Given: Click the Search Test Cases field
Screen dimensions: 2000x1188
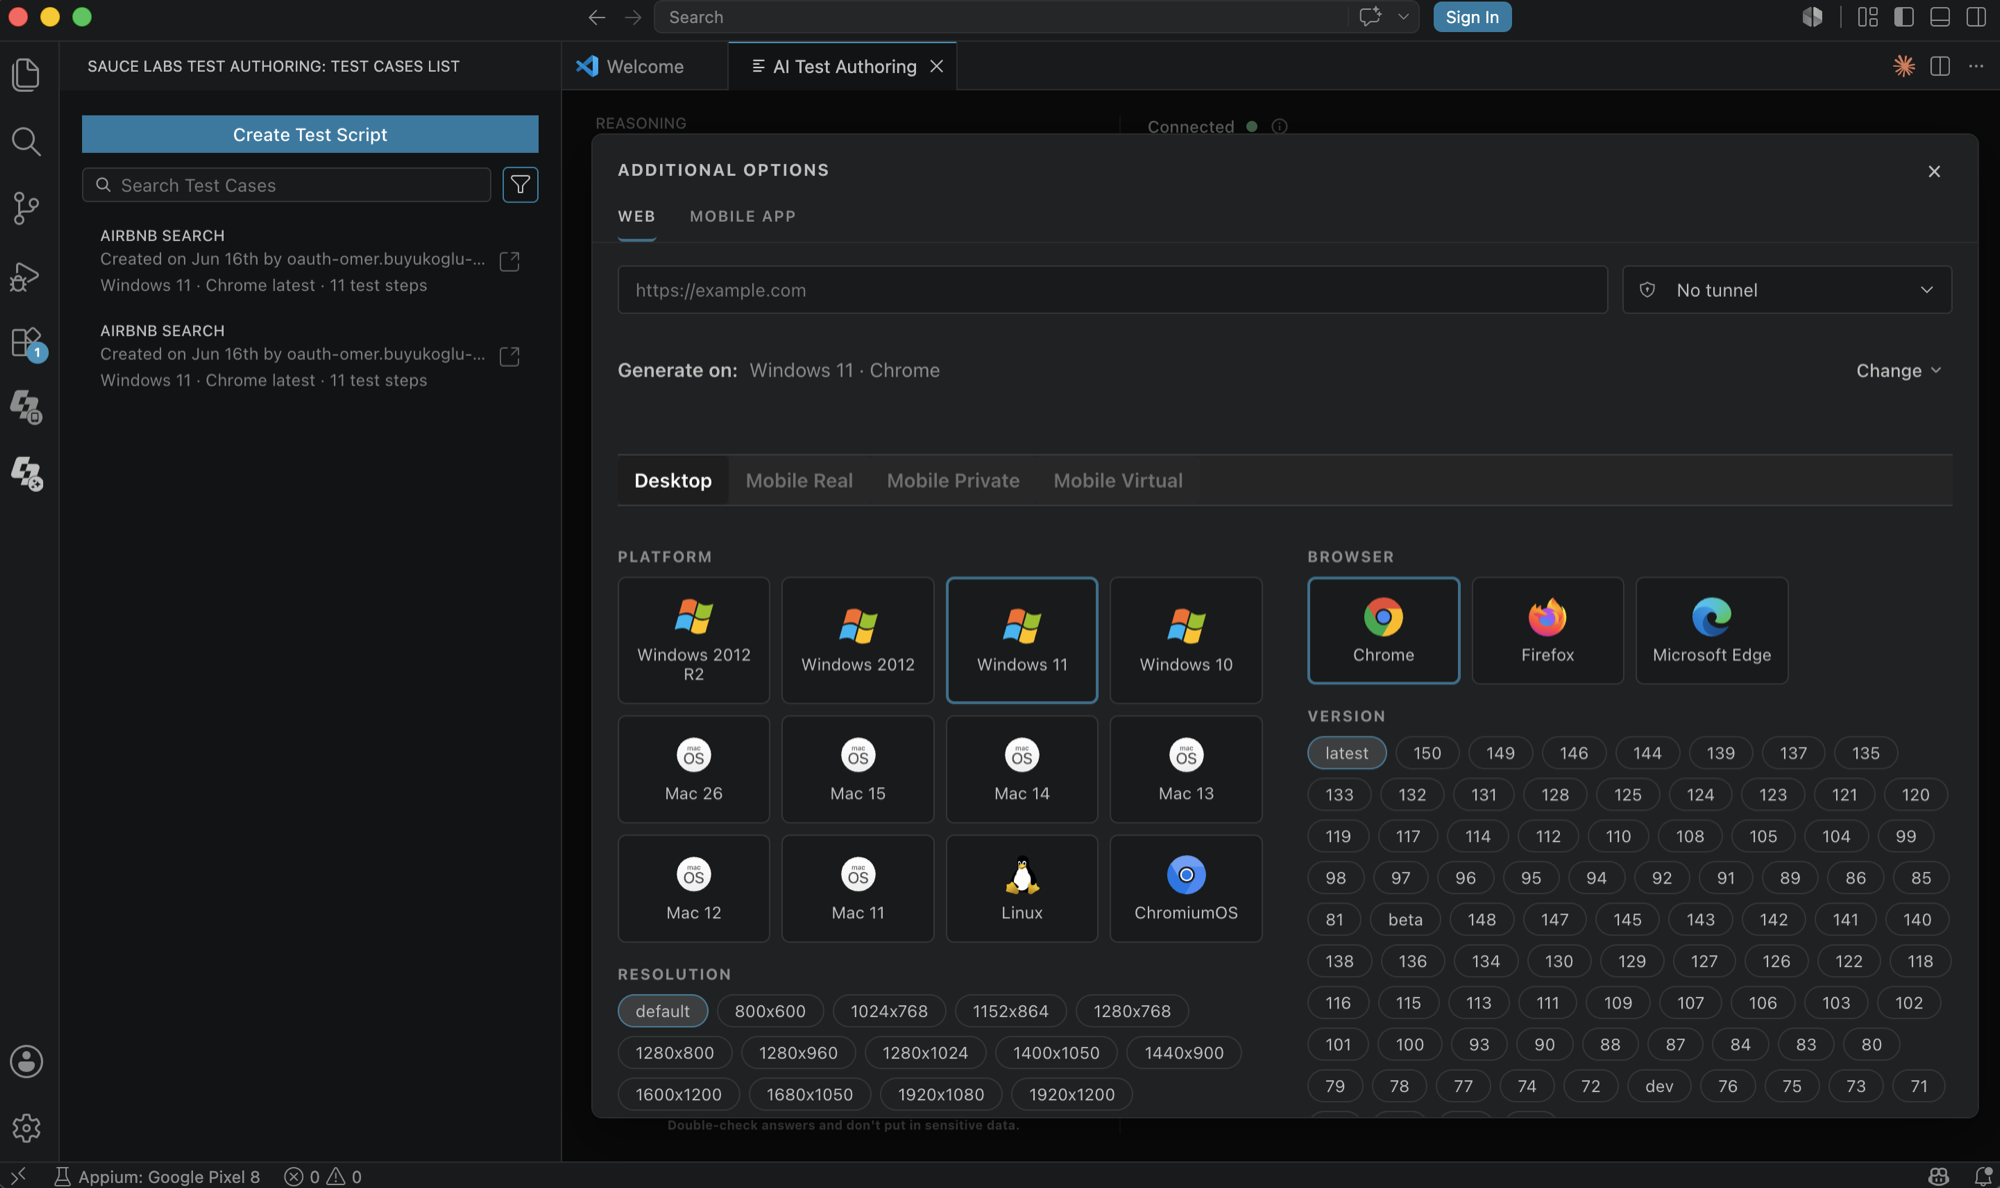Looking at the screenshot, I should pyautogui.click(x=287, y=185).
